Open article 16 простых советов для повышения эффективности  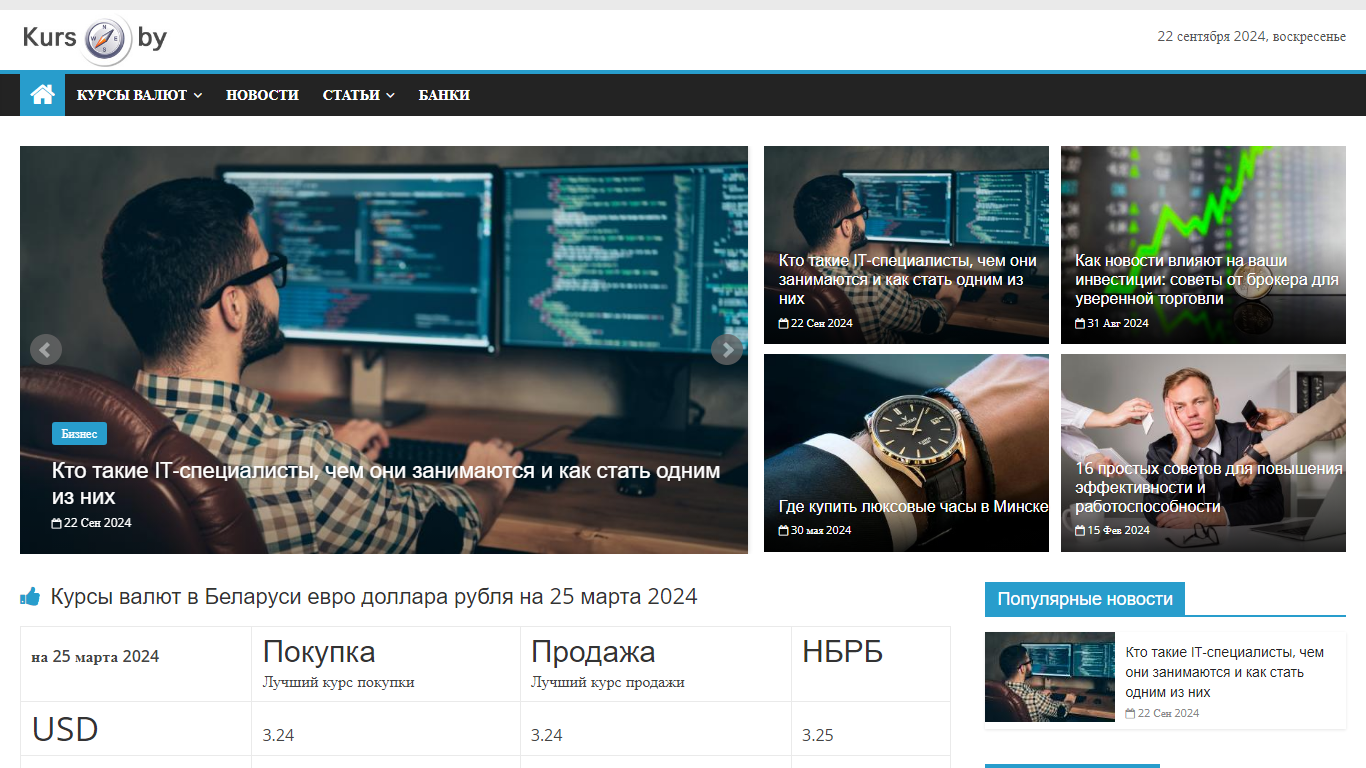click(x=1208, y=487)
